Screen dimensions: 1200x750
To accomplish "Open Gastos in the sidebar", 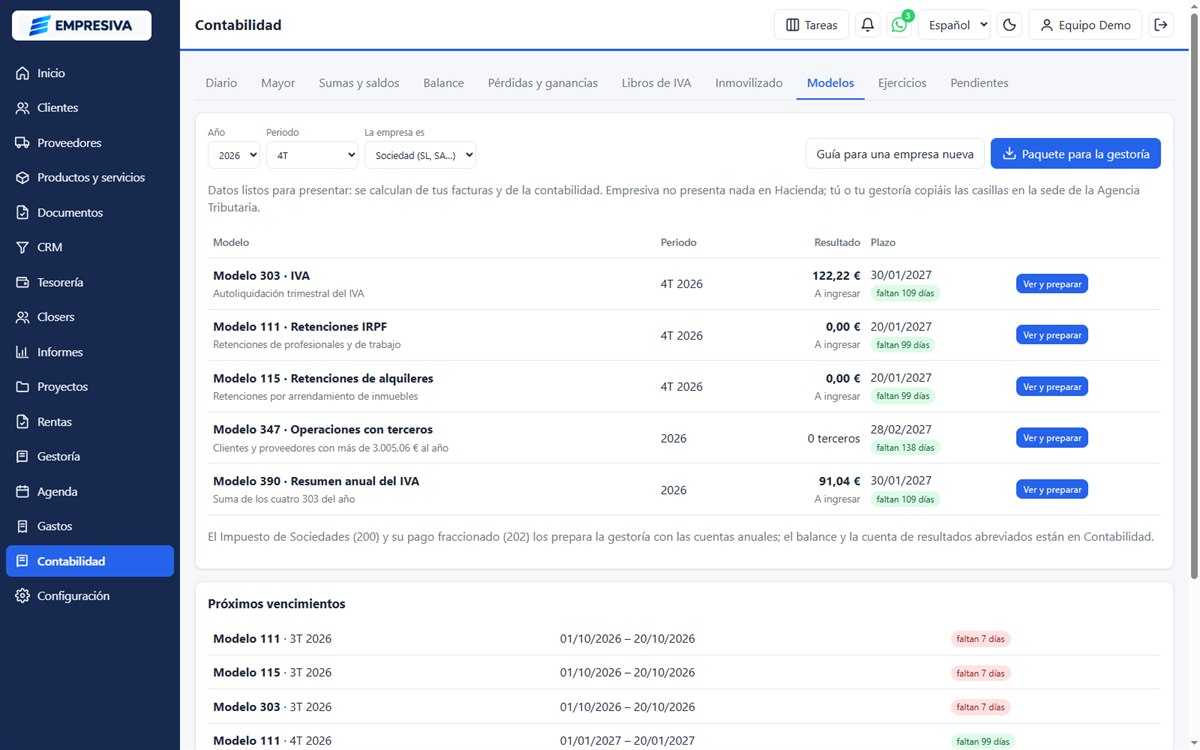I will pyautogui.click(x=90, y=526).
